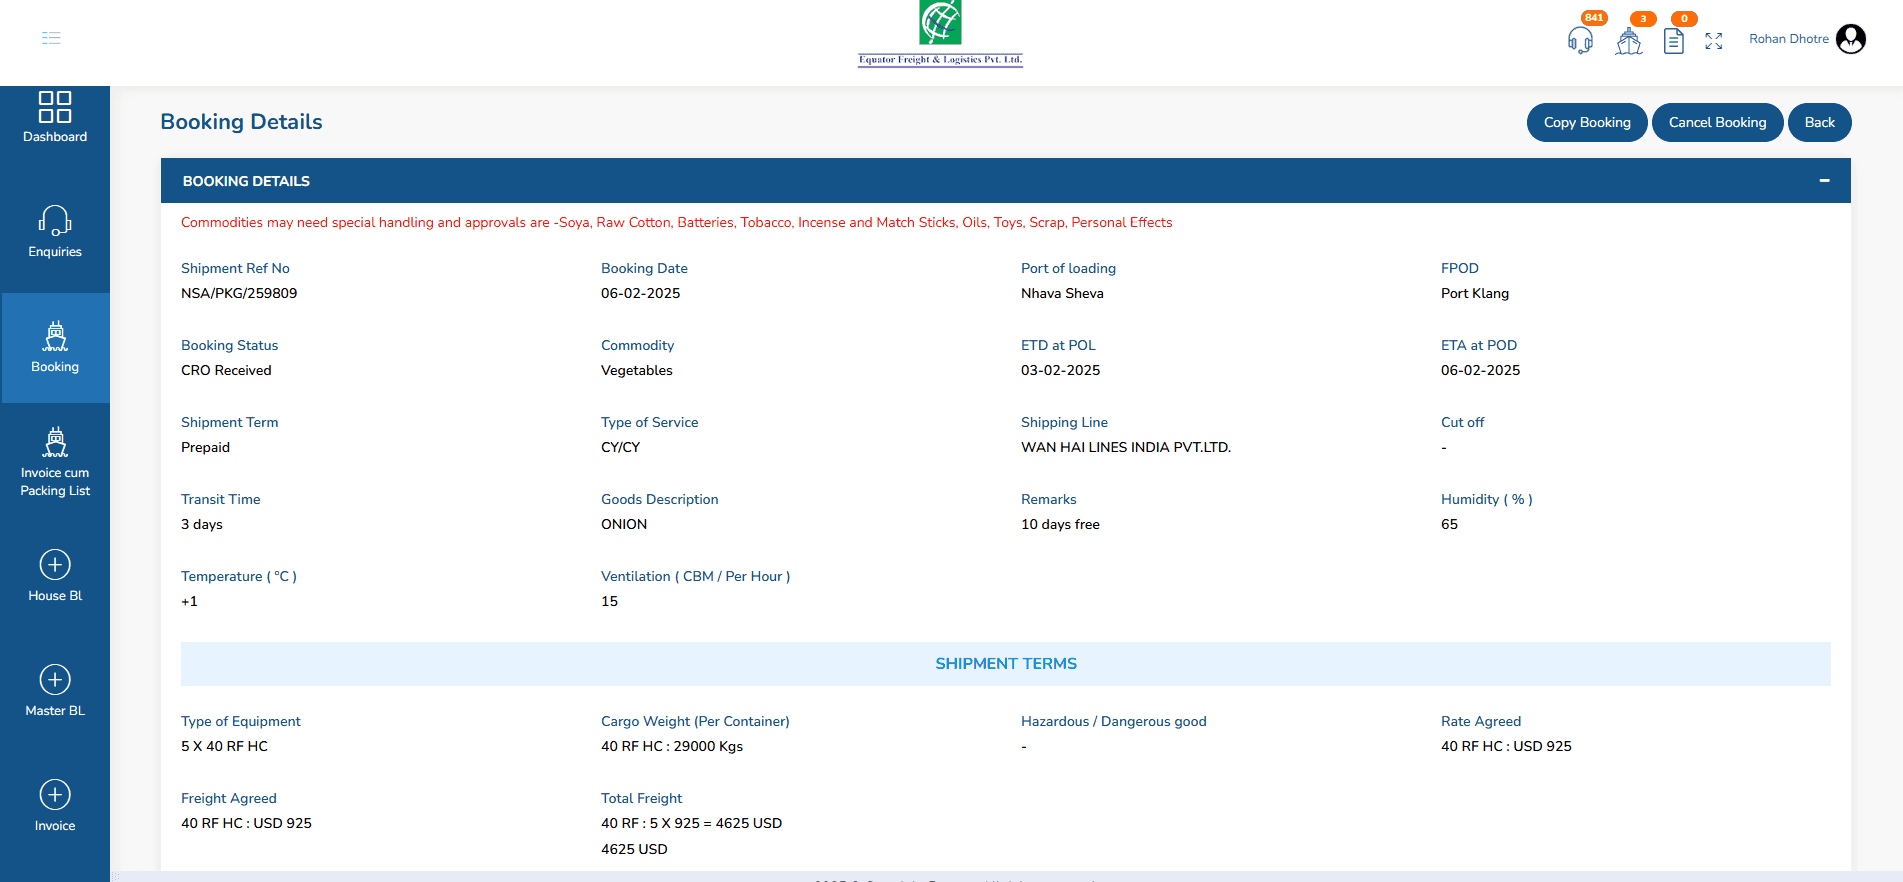Collapse the Booking Details panel
Screen dimensions: 1903x882
point(1824,181)
